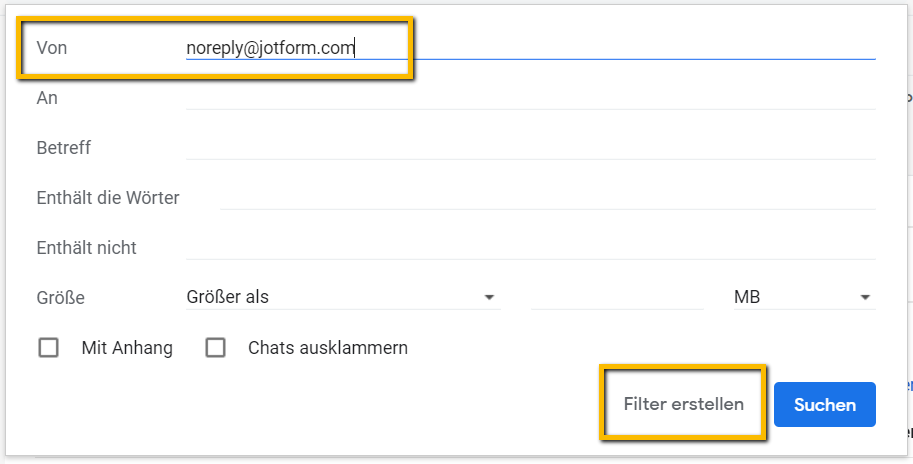Click the Enthält die Wörter text field

pos(547,197)
